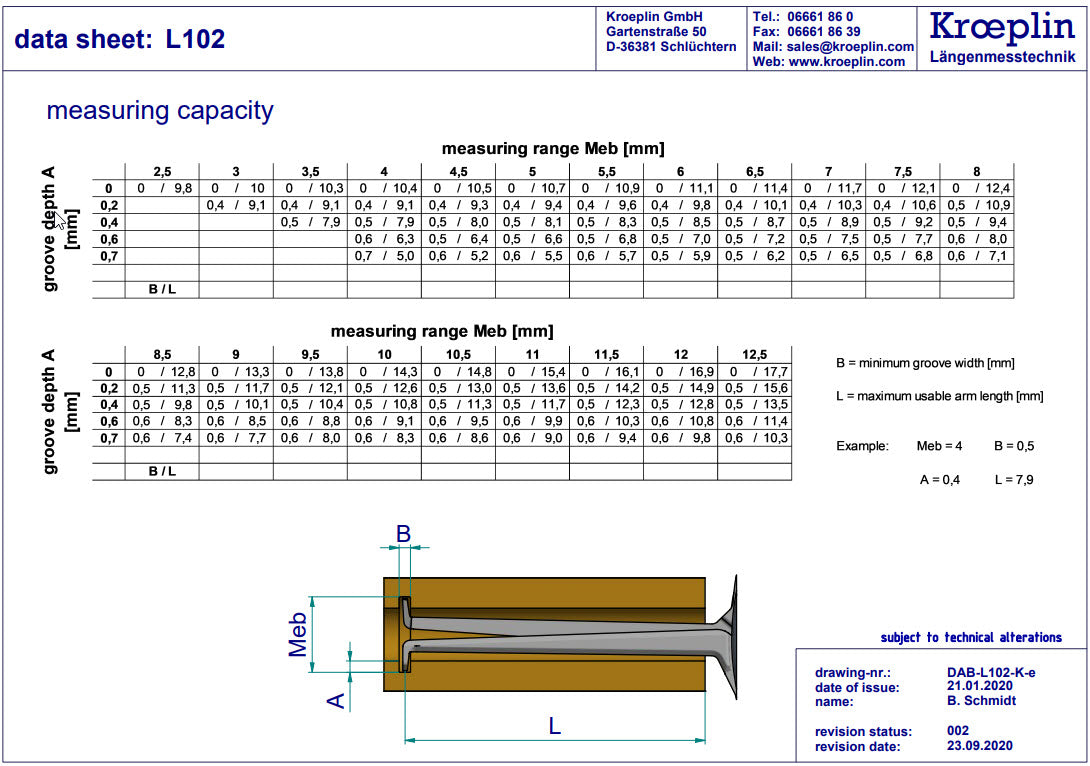Select column header 12,5 in lower table
This screenshot has height=766, width=1090.
point(754,355)
